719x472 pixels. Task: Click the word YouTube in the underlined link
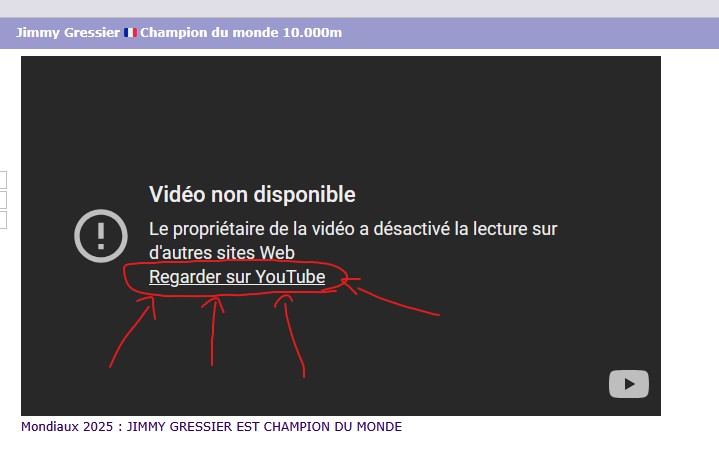tap(290, 277)
